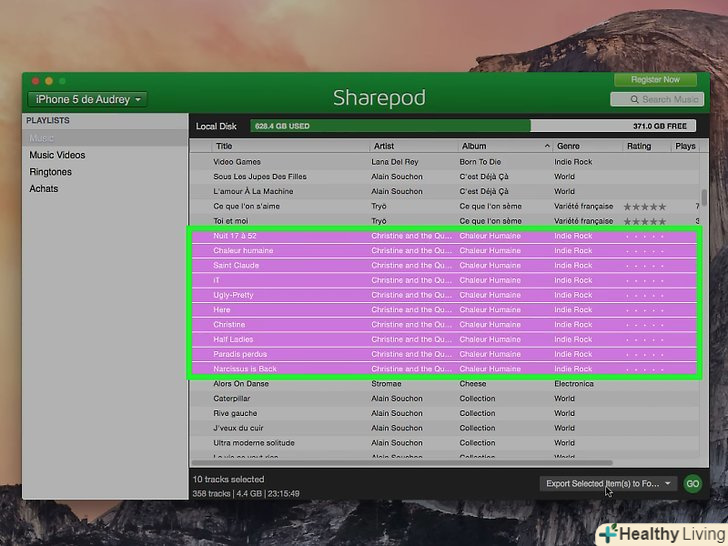Click the green zoom window dot
Viewport: 728px width, 546px height.
point(62,80)
